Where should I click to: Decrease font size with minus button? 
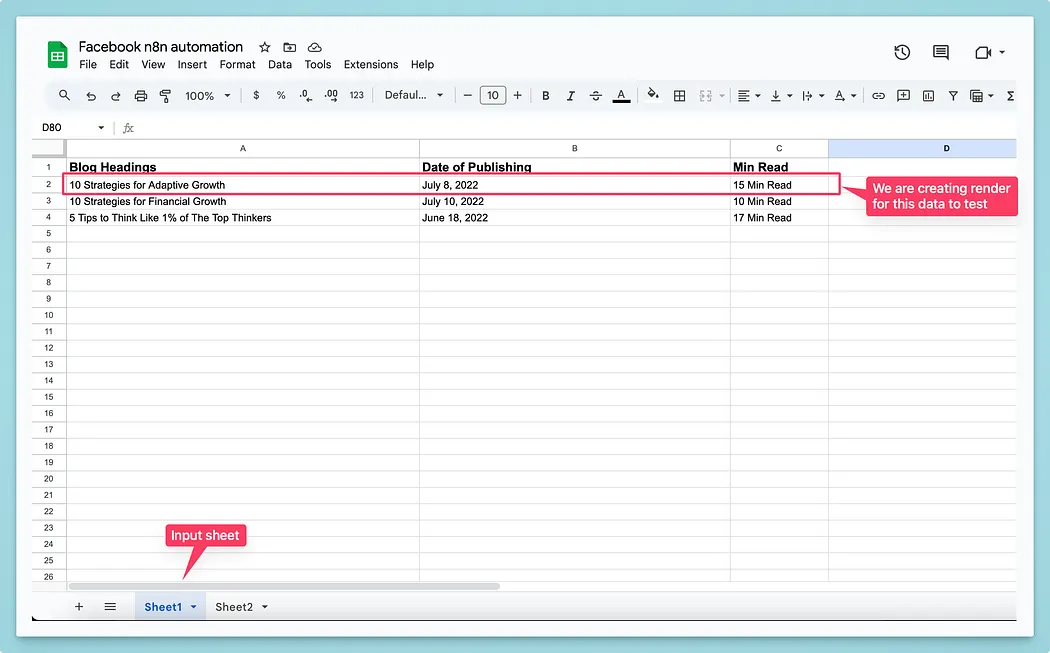[467, 96]
